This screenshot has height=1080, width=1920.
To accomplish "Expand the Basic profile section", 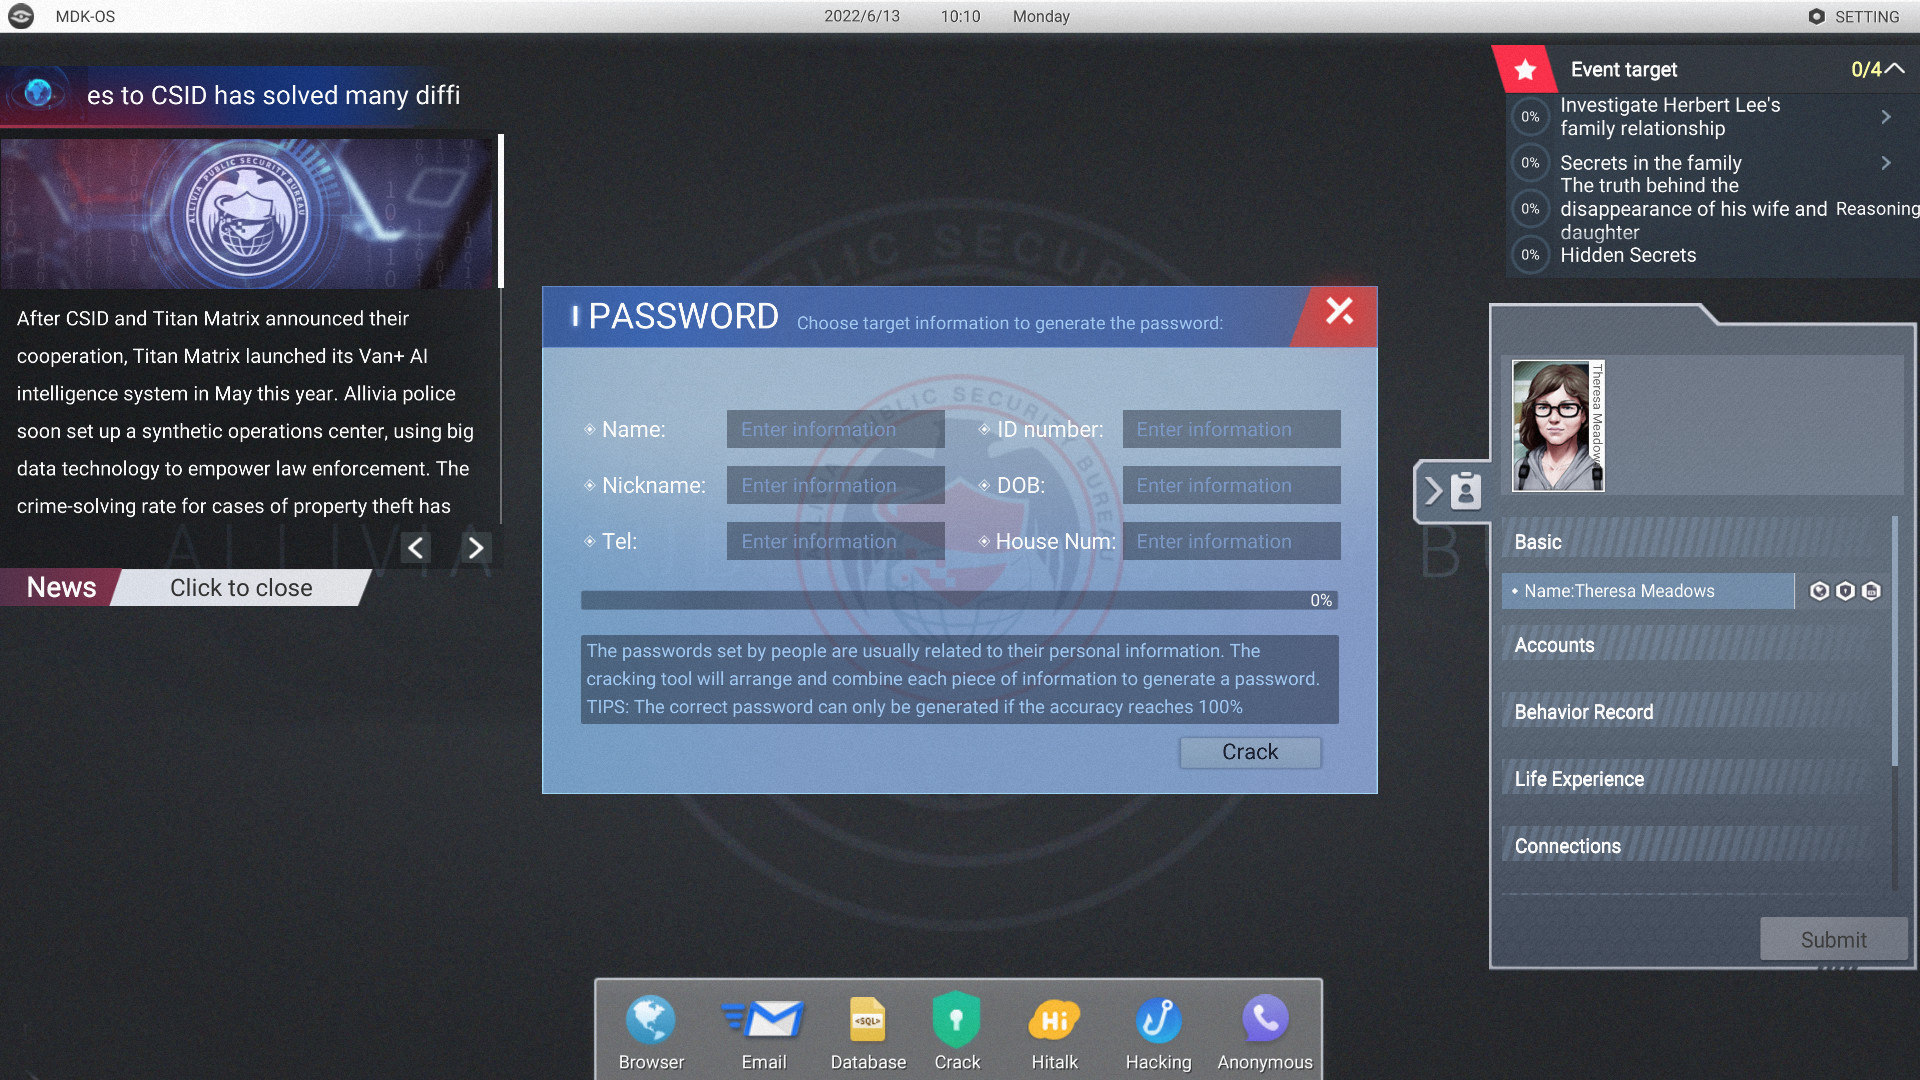I will 1539,541.
